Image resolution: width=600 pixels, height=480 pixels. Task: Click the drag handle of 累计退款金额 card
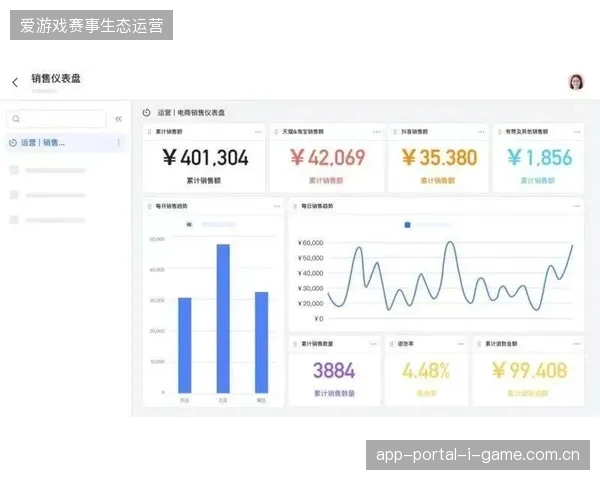[x=479, y=344]
